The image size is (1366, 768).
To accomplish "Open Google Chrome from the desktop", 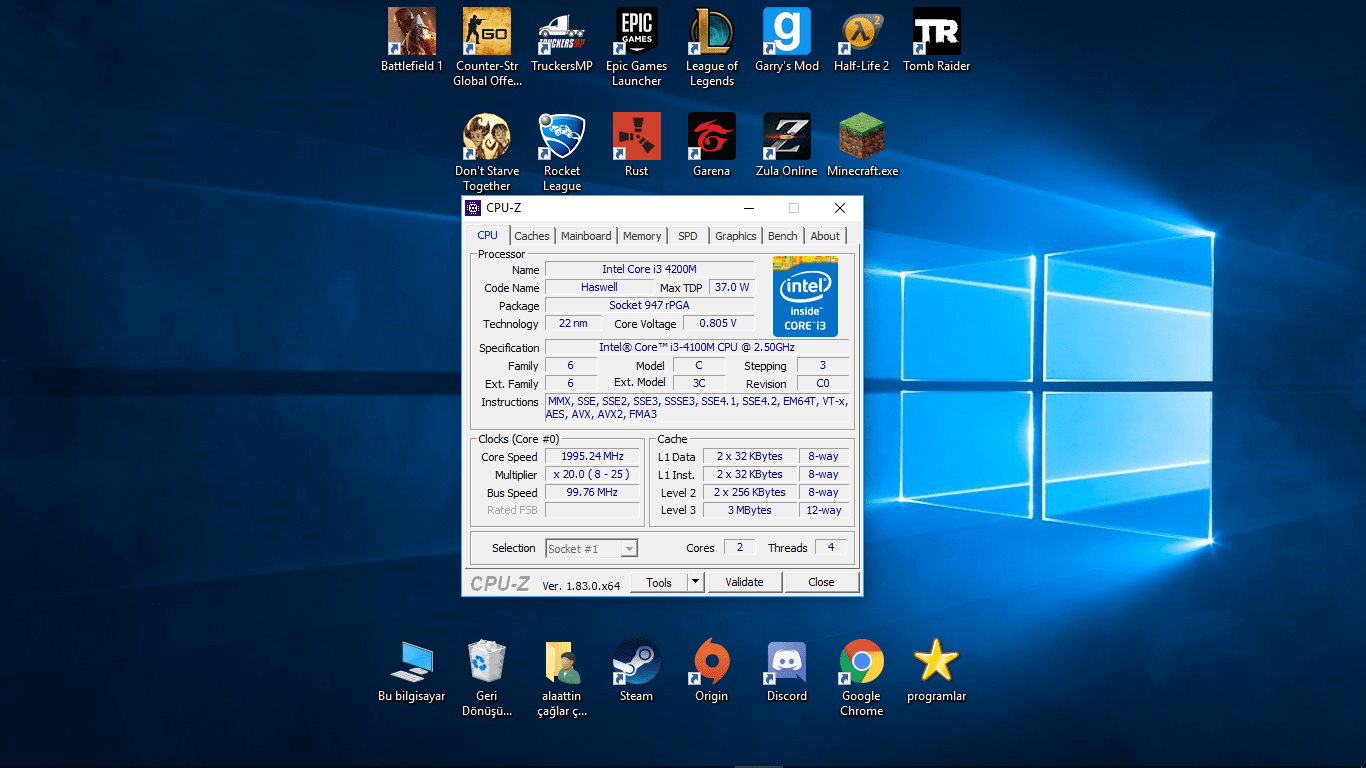I will click(861, 662).
